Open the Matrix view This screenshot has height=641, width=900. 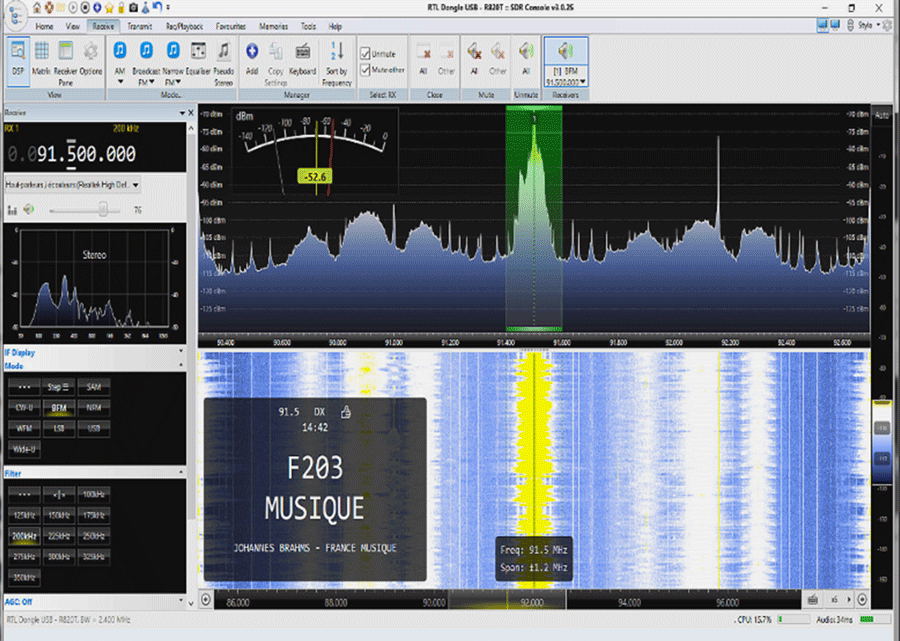pos(41,58)
